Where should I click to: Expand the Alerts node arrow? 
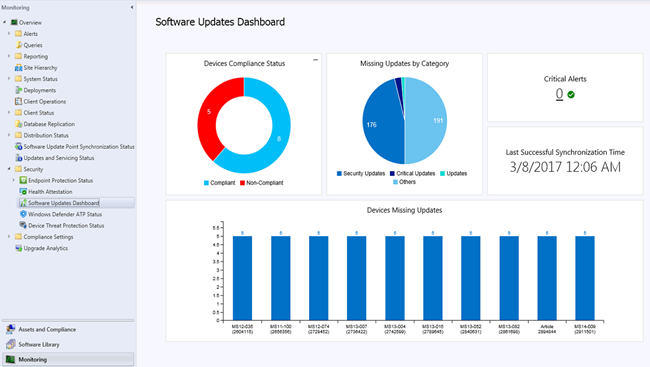click(9, 34)
